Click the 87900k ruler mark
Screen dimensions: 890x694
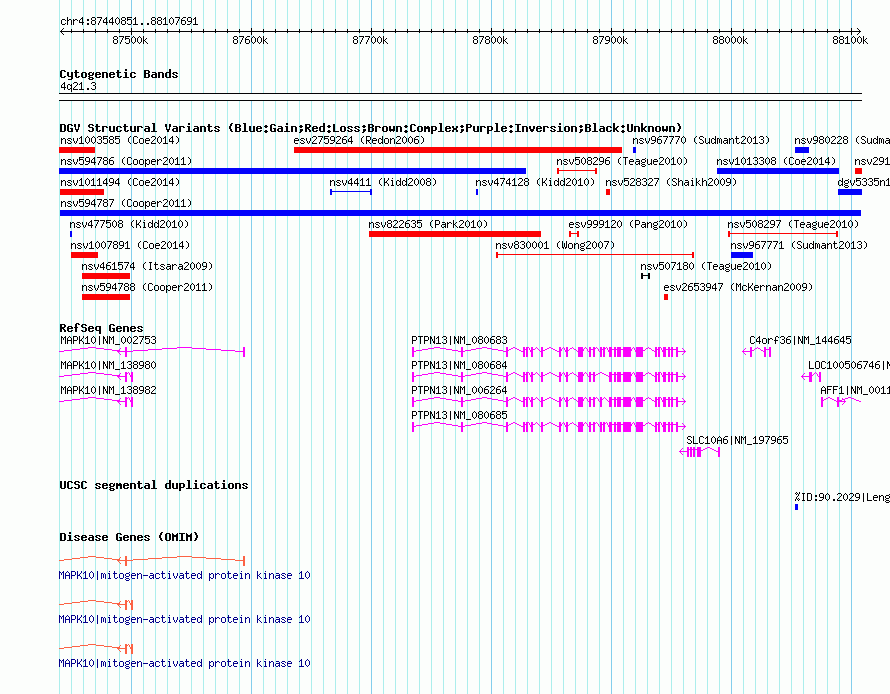pyautogui.click(x=610, y=40)
